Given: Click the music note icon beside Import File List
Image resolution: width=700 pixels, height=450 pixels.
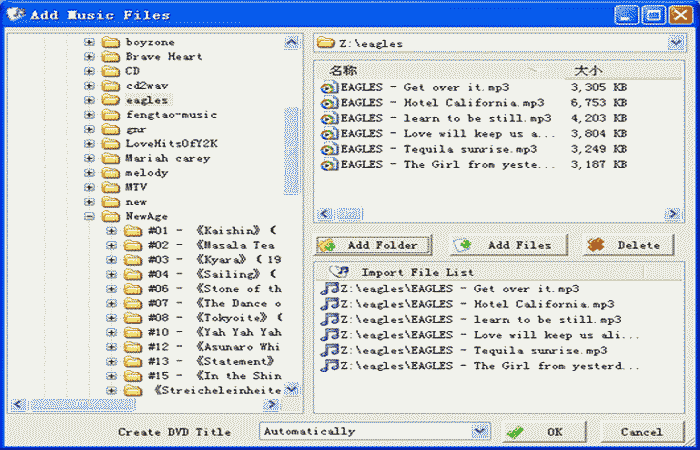Looking at the screenshot, I should point(340,271).
